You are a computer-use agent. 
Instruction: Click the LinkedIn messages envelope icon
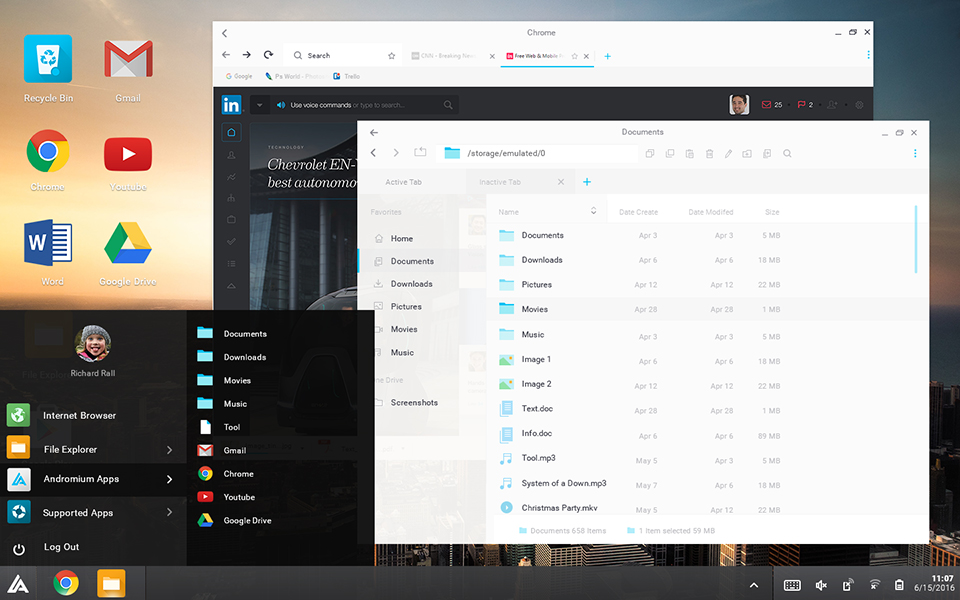click(767, 104)
